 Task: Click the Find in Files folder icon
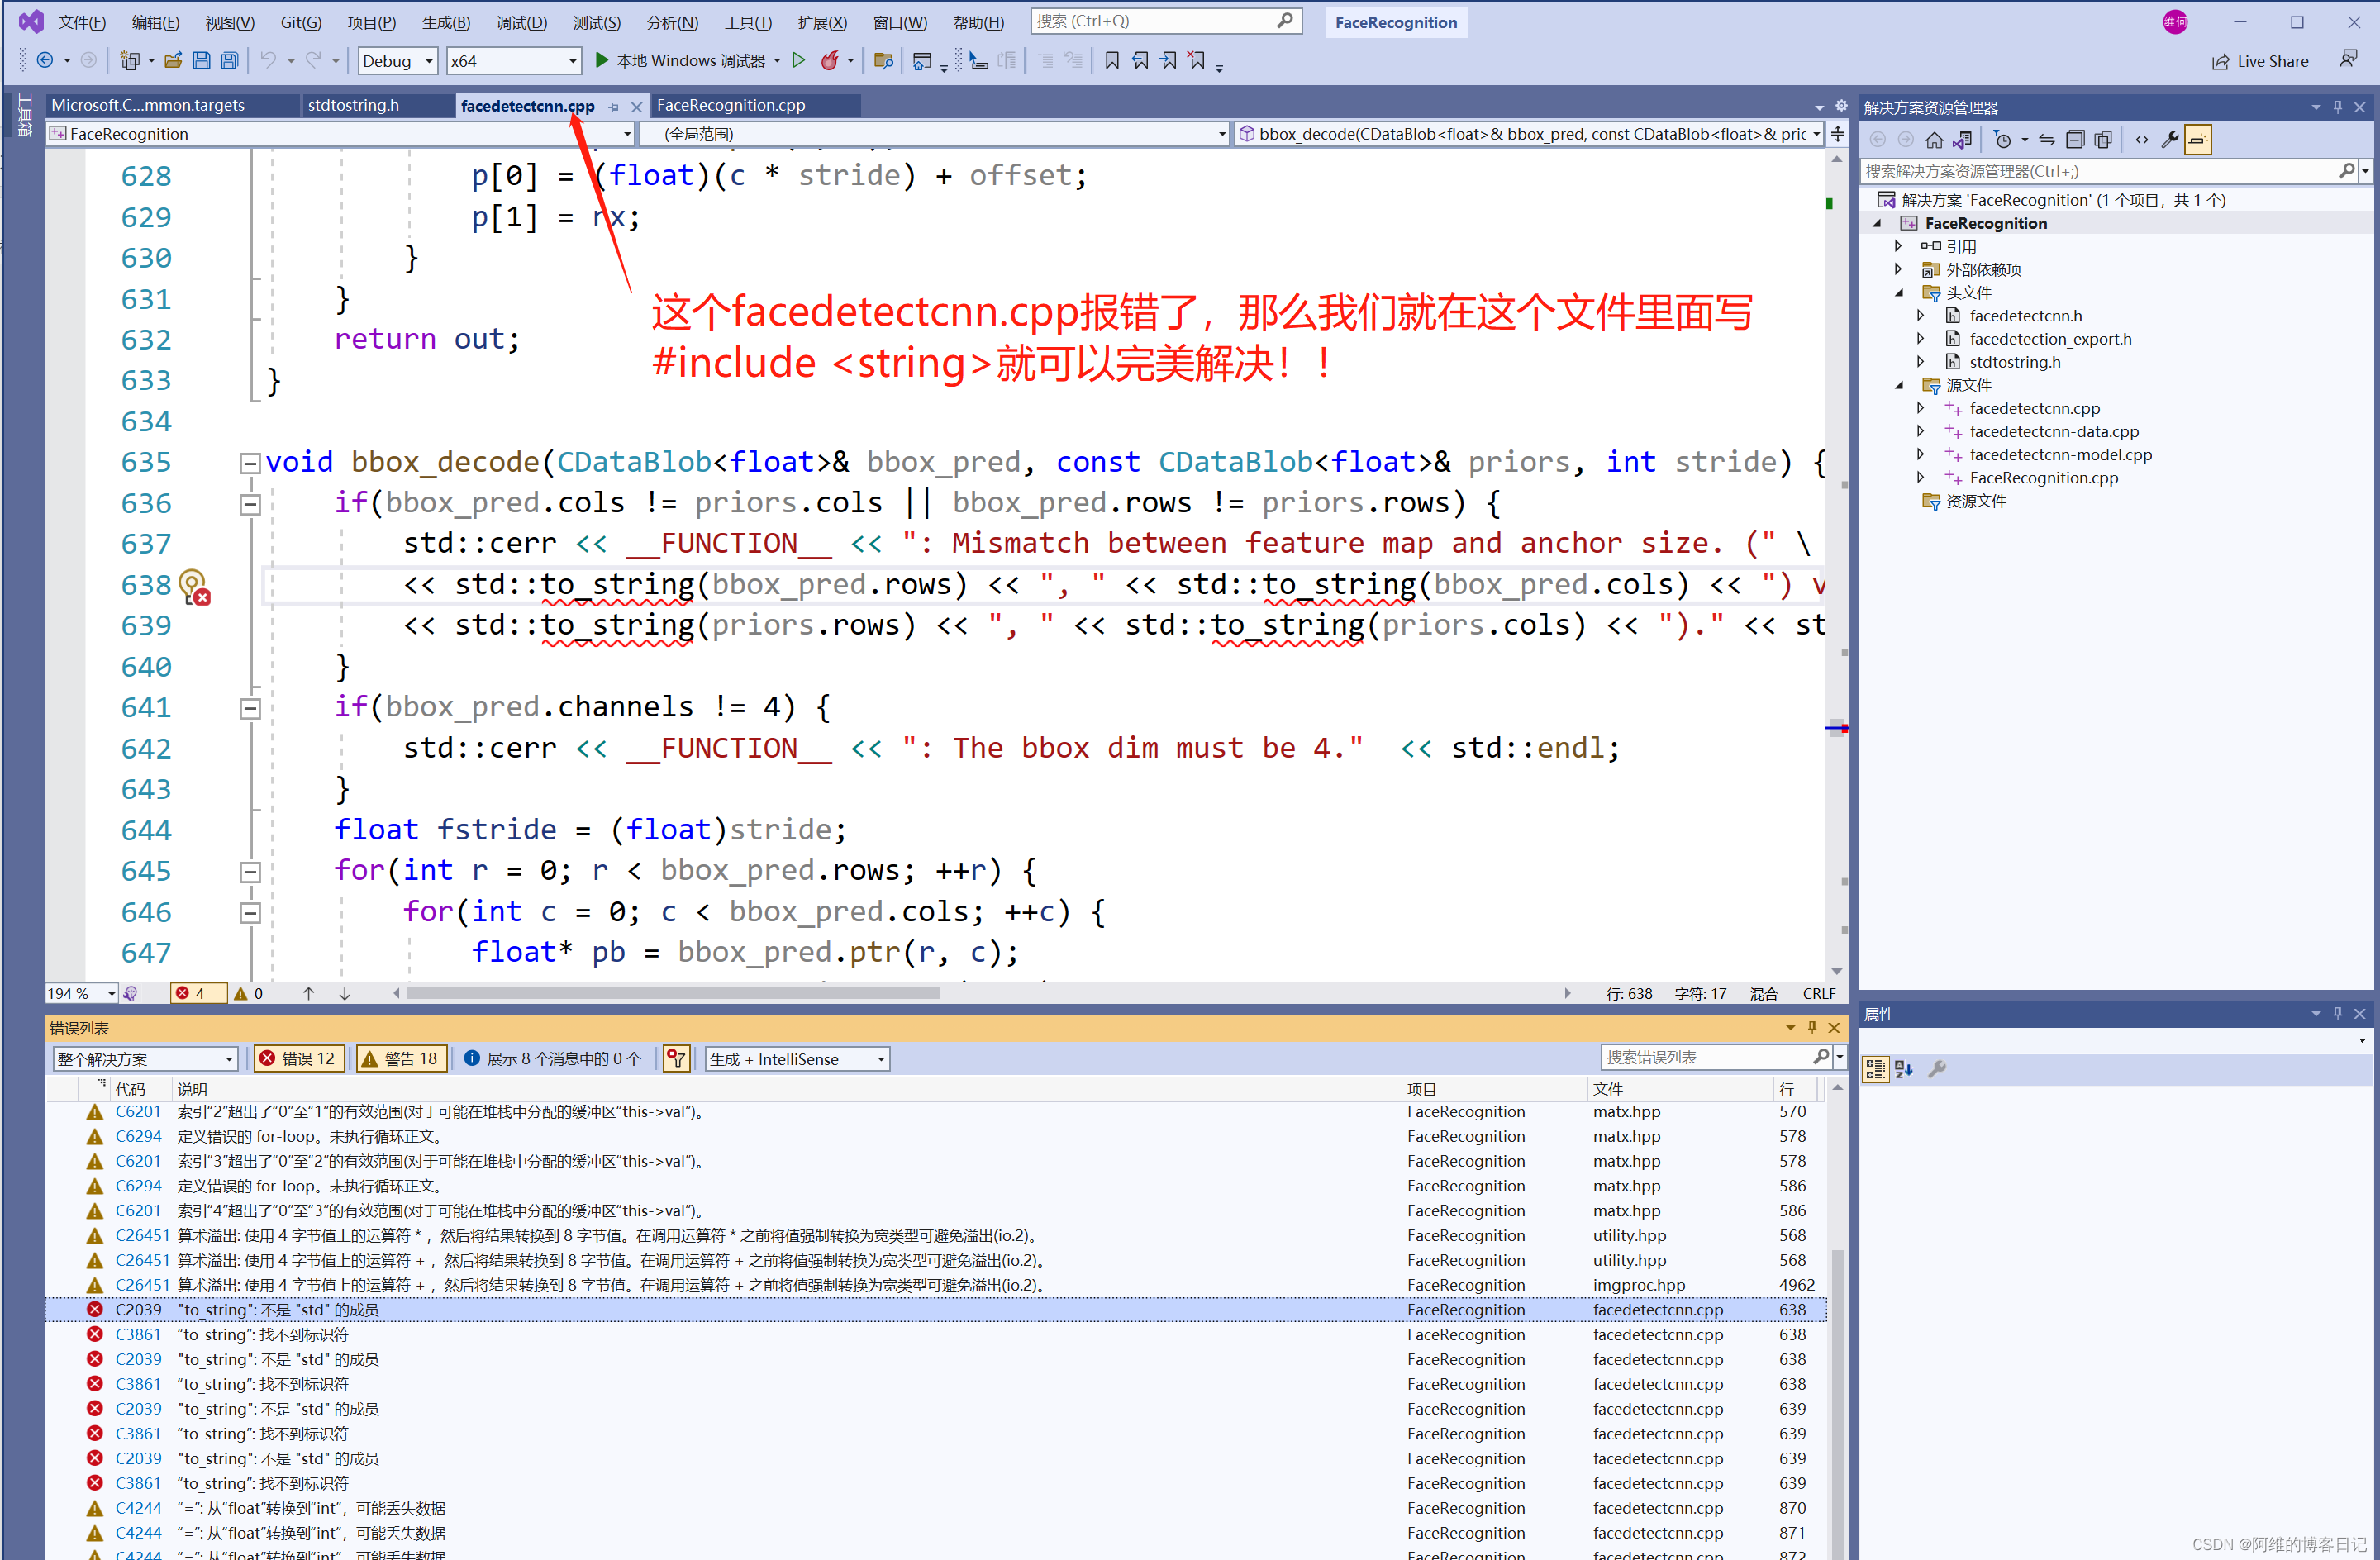pyautogui.click(x=883, y=61)
